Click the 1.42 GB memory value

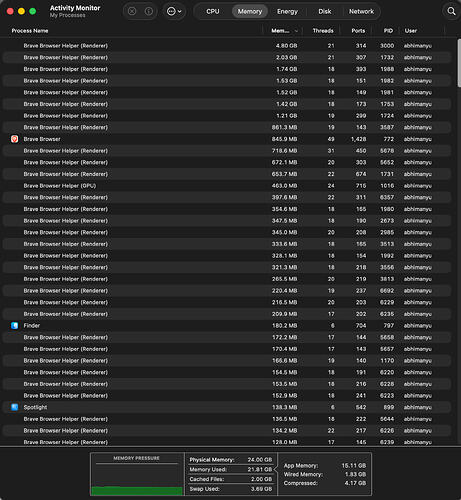[286, 104]
